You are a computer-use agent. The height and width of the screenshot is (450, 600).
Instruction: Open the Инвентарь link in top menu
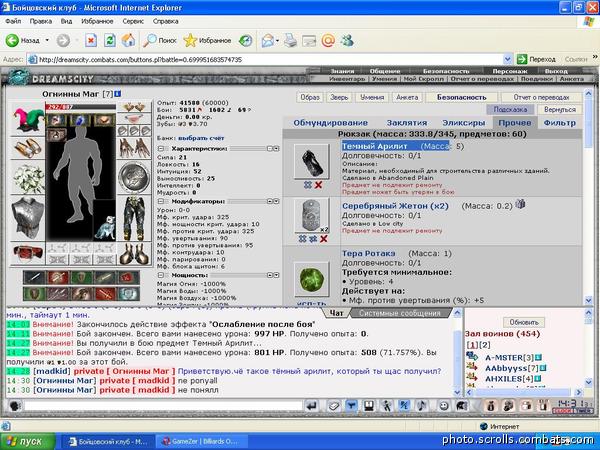(x=347, y=79)
